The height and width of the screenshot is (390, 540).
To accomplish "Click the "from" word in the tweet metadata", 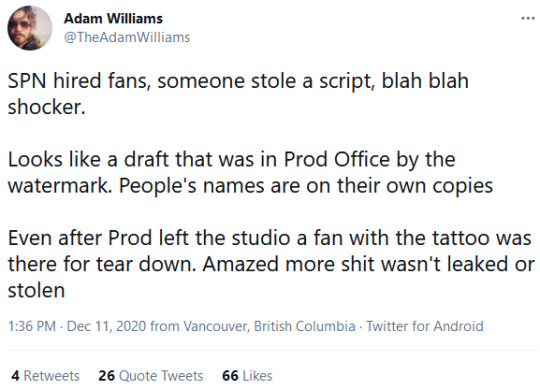I will (165, 326).
